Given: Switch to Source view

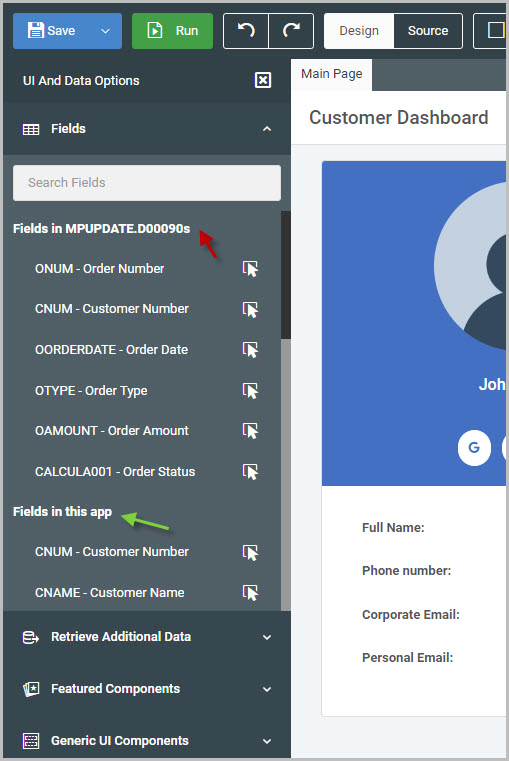Looking at the screenshot, I should click(428, 31).
